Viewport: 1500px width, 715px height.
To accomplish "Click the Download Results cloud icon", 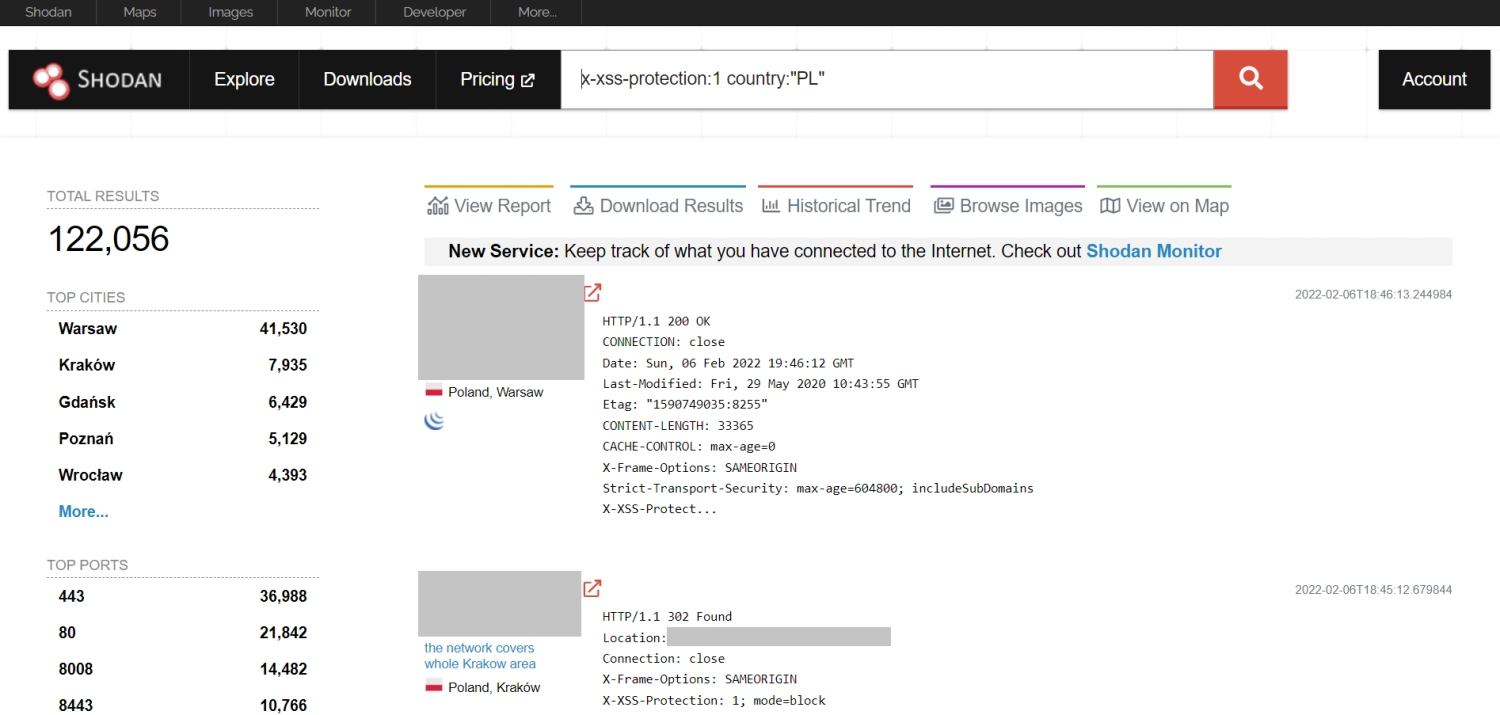I will pyautogui.click(x=583, y=206).
